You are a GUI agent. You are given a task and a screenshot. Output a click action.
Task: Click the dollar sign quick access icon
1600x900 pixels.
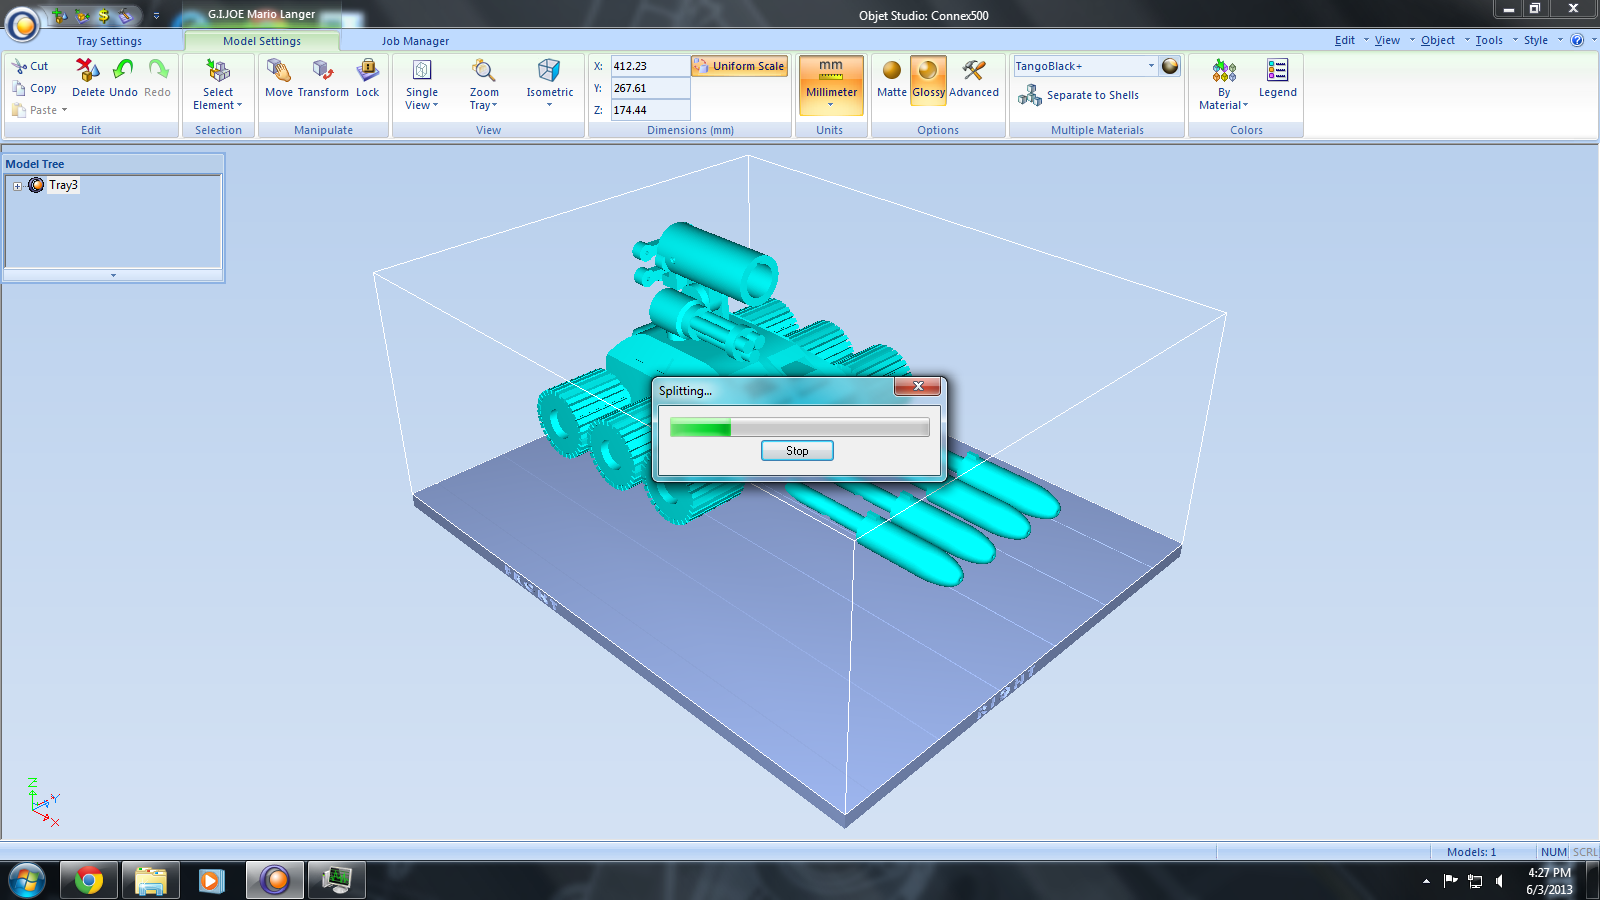(x=103, y=15)
